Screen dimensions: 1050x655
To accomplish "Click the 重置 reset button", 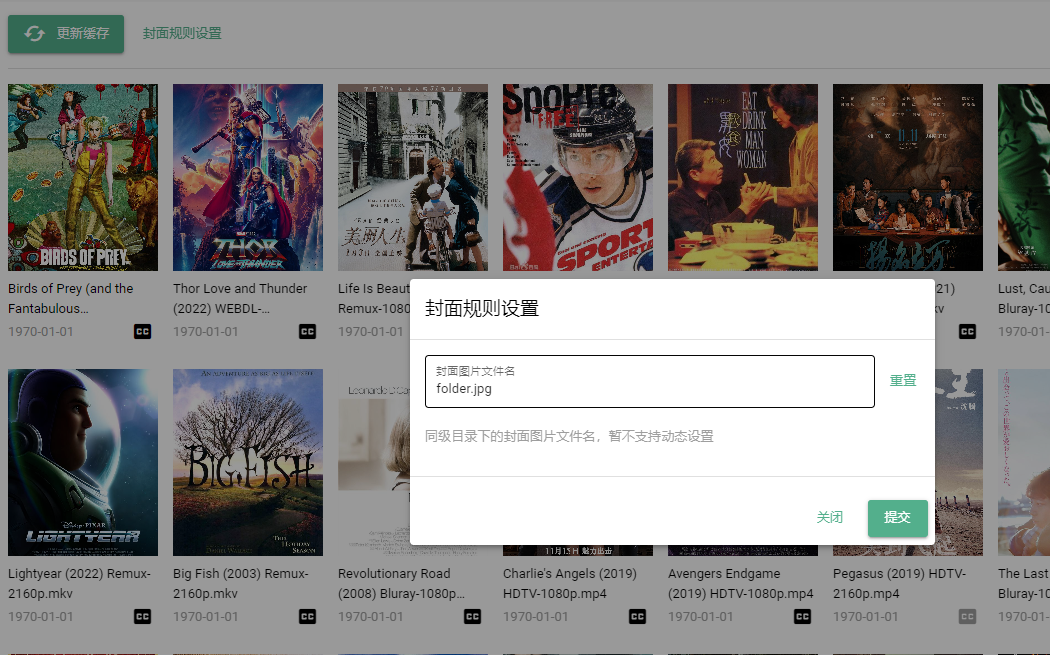I will tap(903, 380).
